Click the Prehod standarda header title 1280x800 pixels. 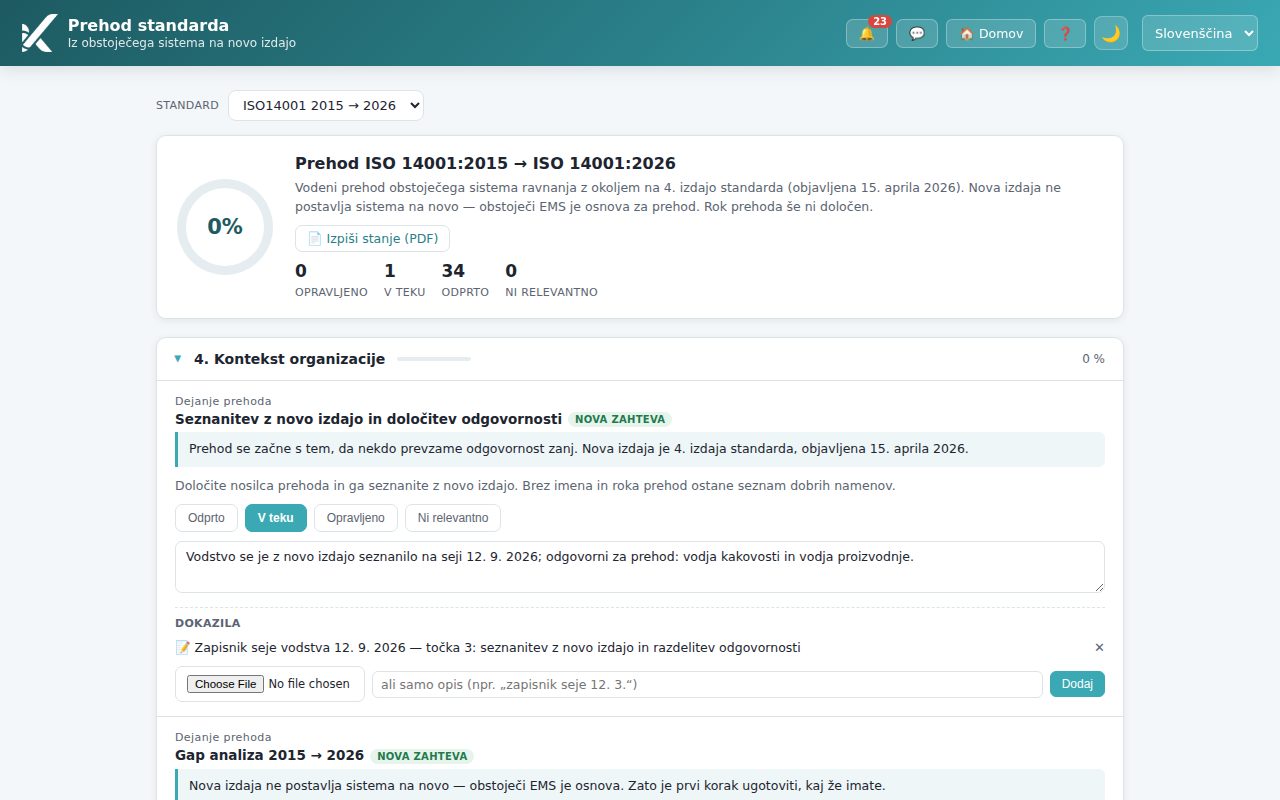point(148,25)
